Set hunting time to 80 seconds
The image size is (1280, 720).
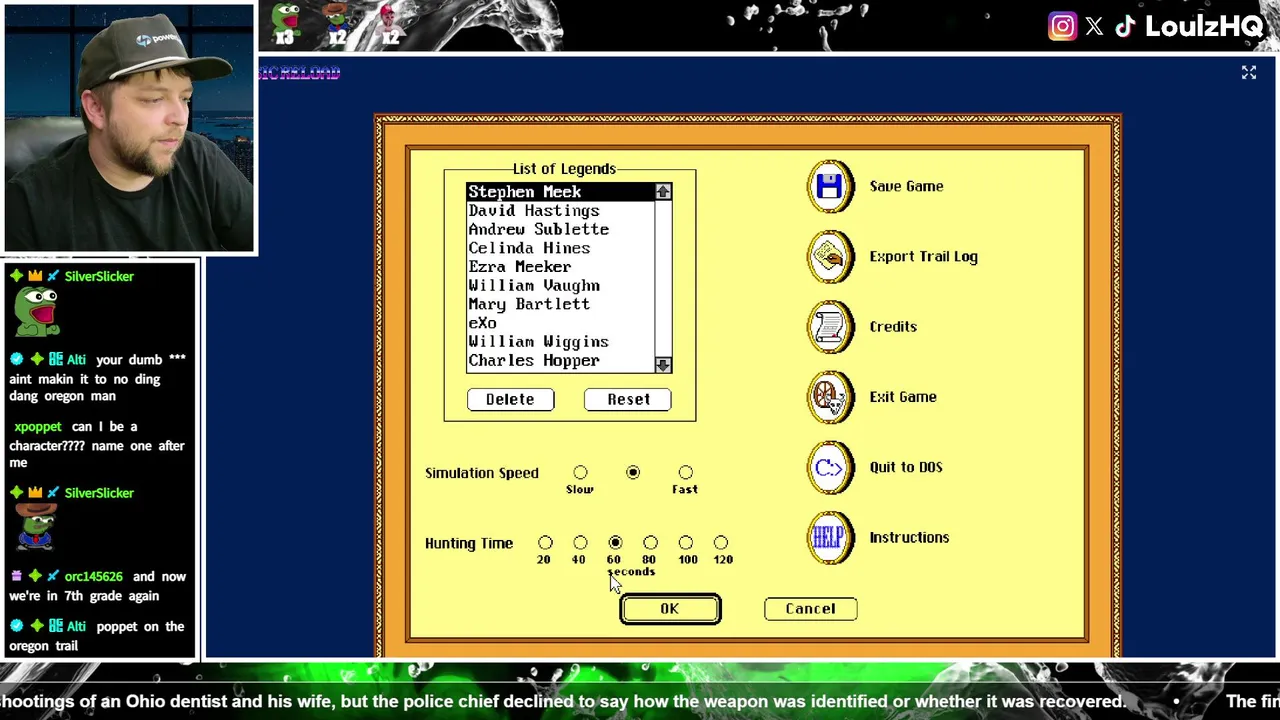[x=650, y=542]
